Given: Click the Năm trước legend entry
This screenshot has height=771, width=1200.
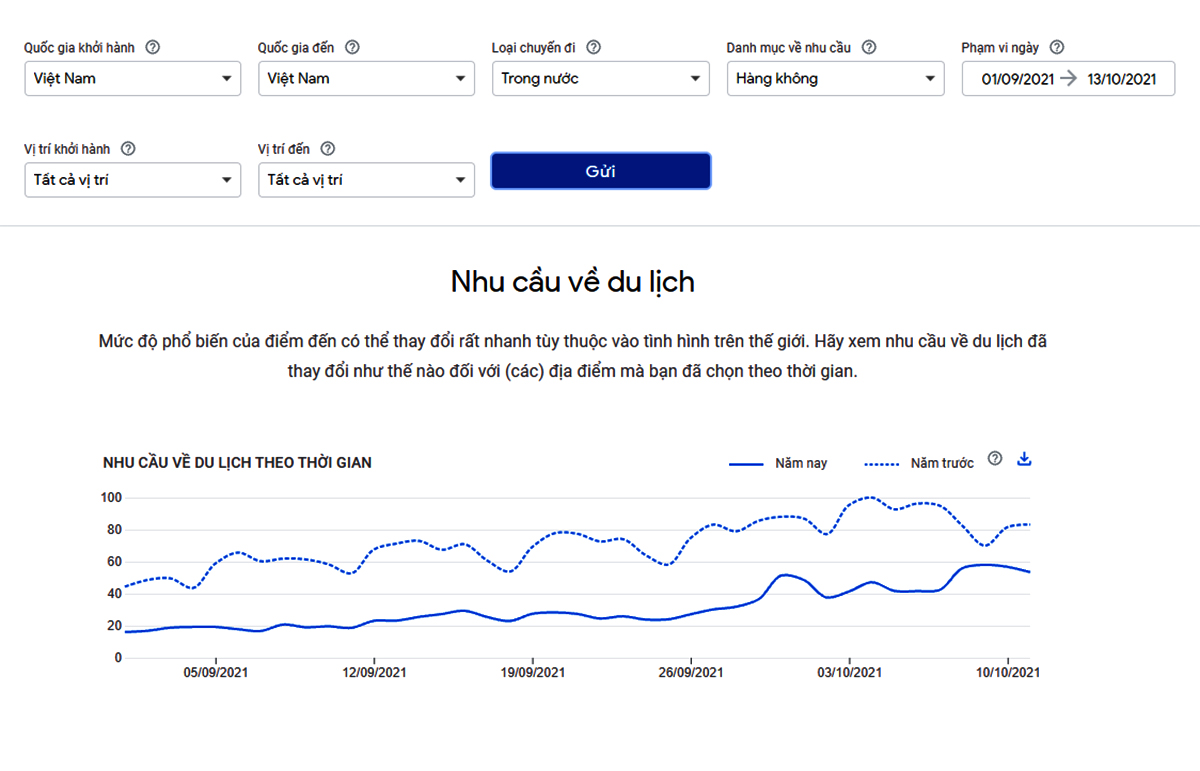Looking at the screenshot, I should click(919, 464).
